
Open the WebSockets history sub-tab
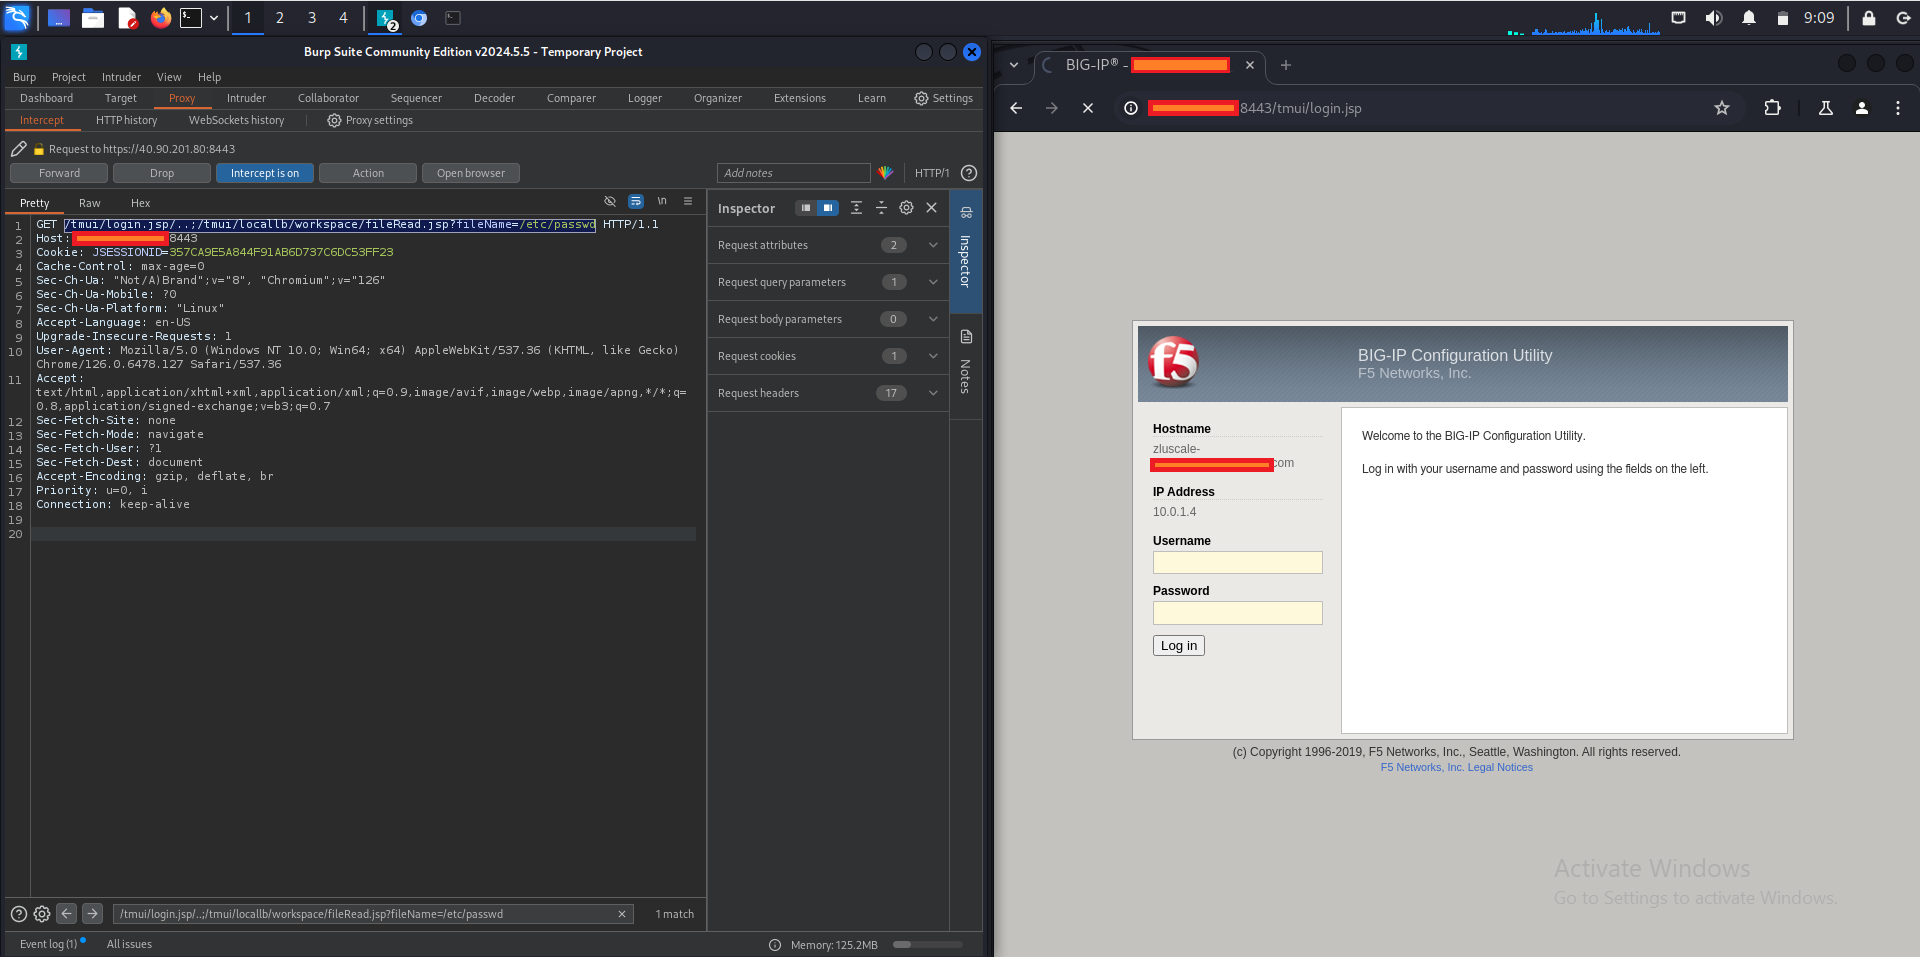click(236, 120)
